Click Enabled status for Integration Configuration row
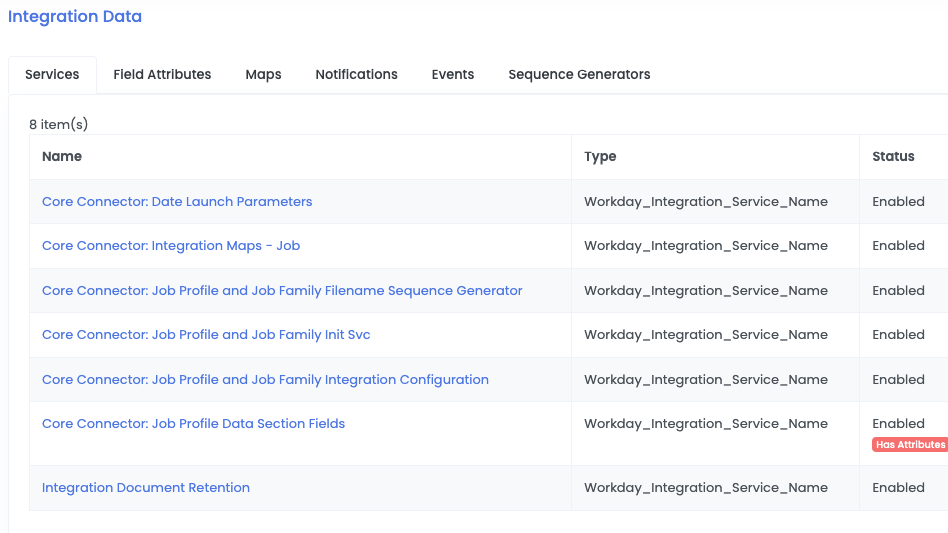Screen dimensions: 948x533 [898, 380]
